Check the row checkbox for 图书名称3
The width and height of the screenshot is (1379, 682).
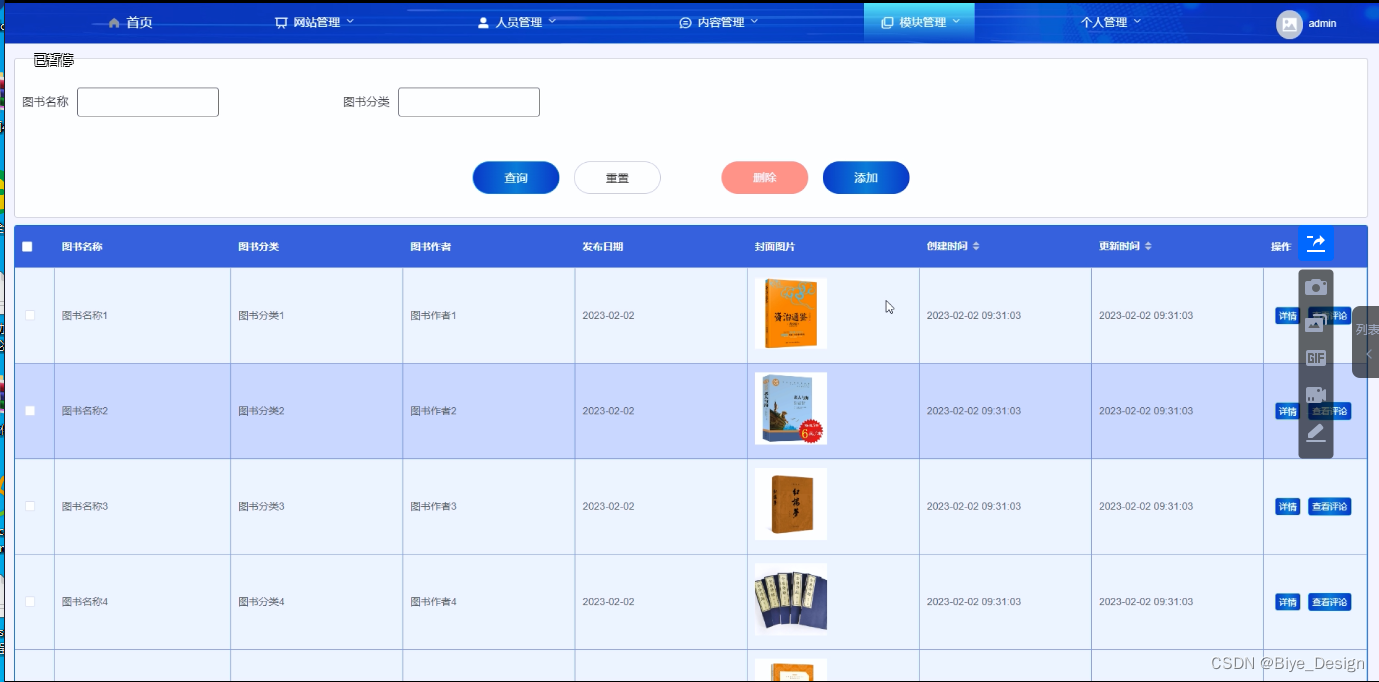[x=30, y=506]
